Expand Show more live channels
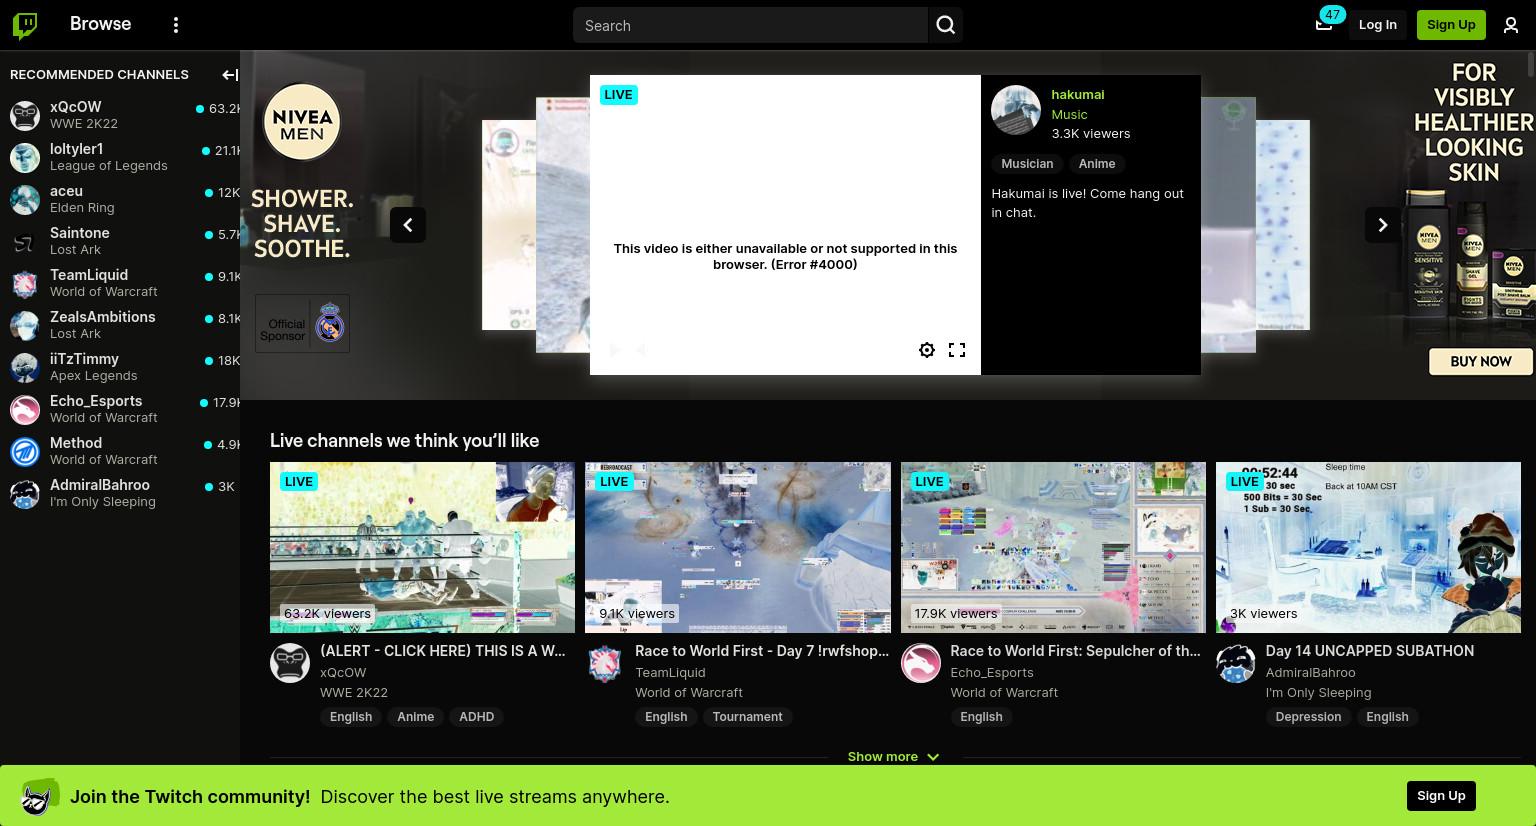 click(893, 757)
